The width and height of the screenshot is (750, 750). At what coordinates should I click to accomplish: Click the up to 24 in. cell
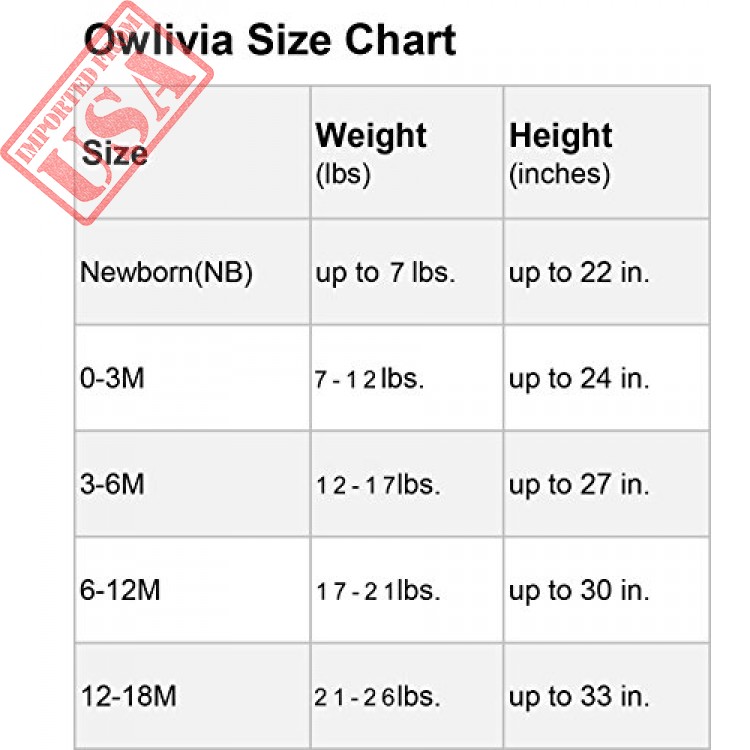pyautogui.click(x=607, y=378)
